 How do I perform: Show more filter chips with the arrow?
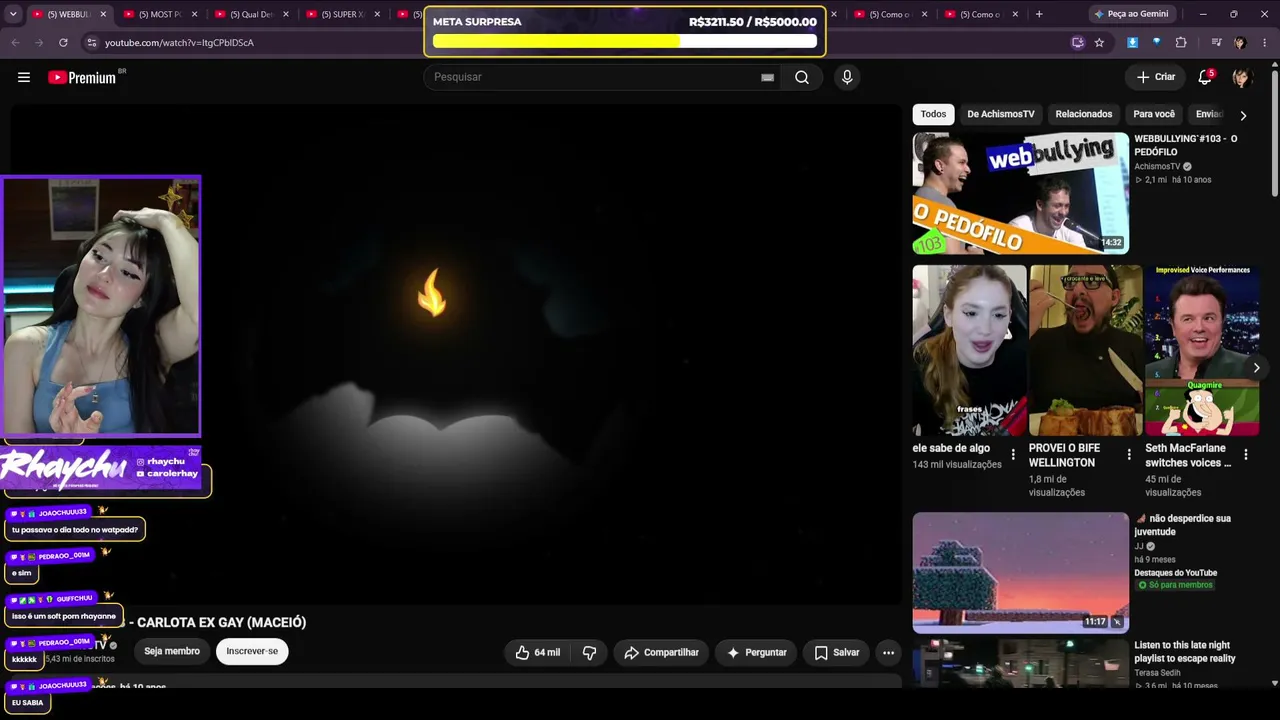(1243, 115)
